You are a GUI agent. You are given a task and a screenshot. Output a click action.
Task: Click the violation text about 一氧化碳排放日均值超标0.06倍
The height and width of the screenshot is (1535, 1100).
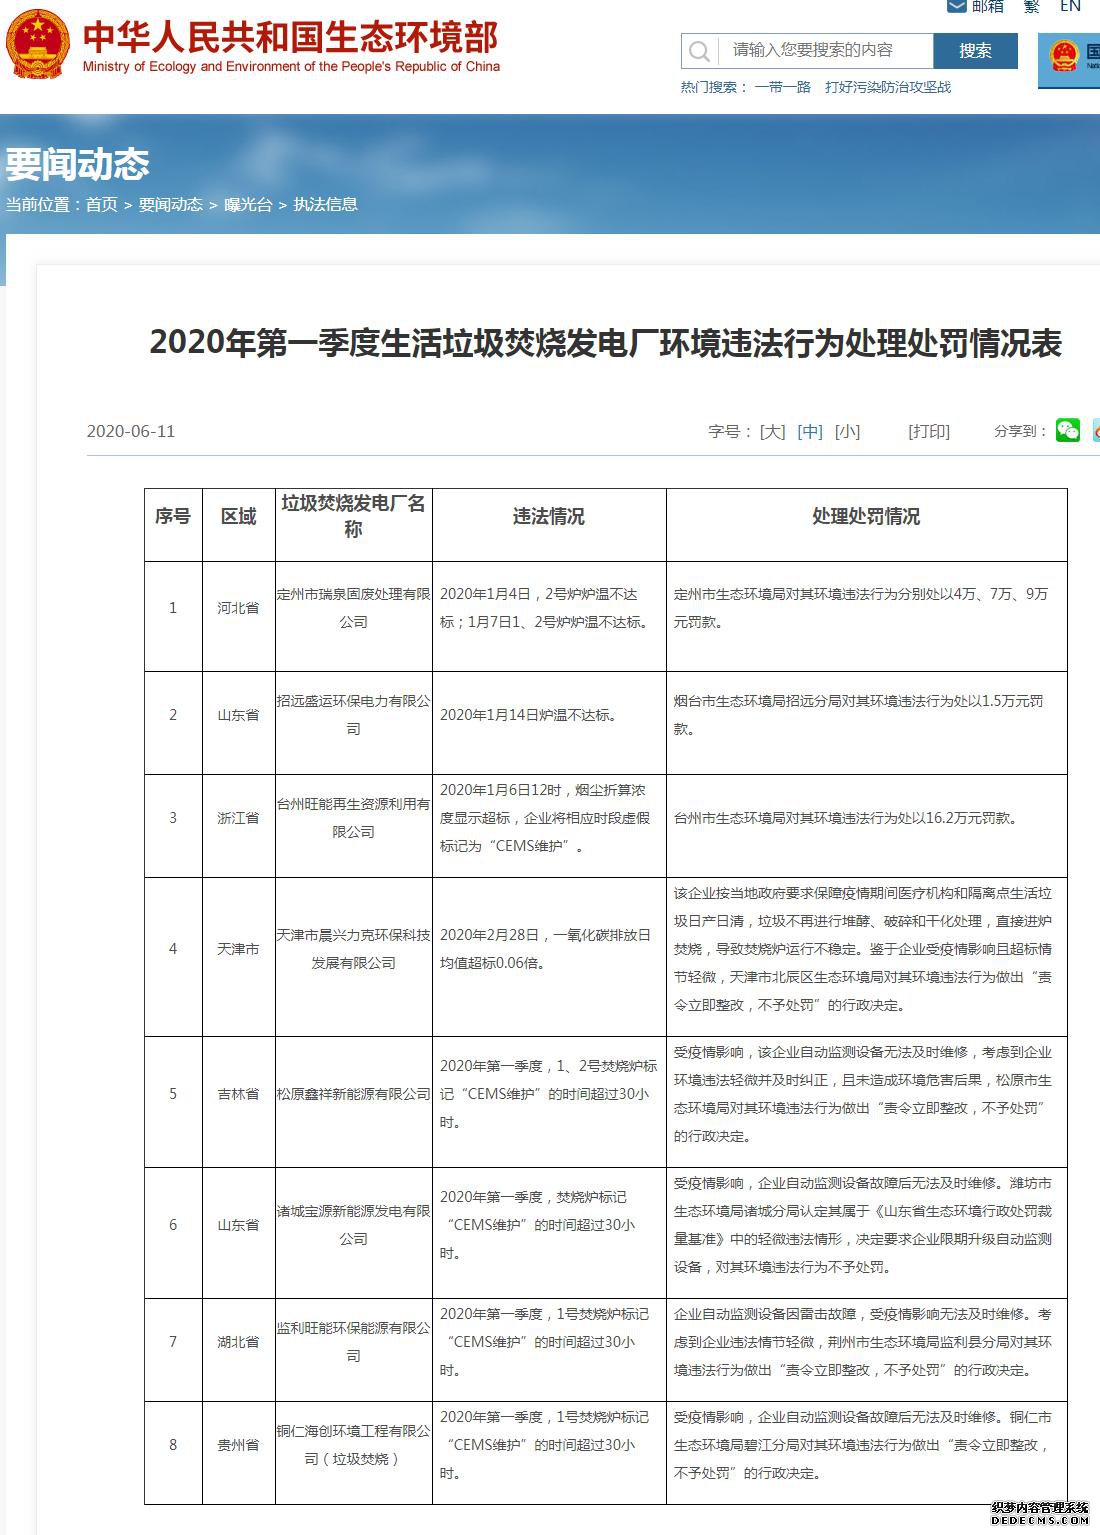545,949
